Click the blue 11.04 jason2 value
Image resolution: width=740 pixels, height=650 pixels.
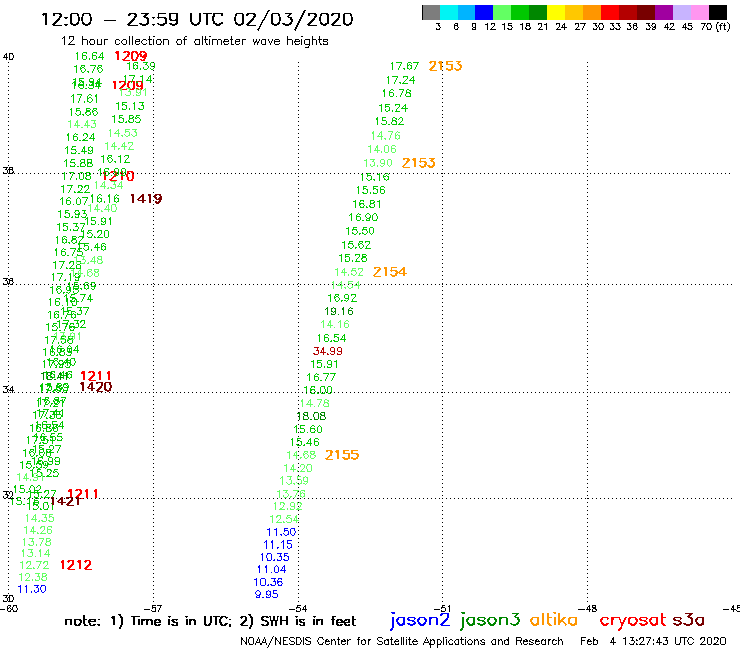point(272,570)
